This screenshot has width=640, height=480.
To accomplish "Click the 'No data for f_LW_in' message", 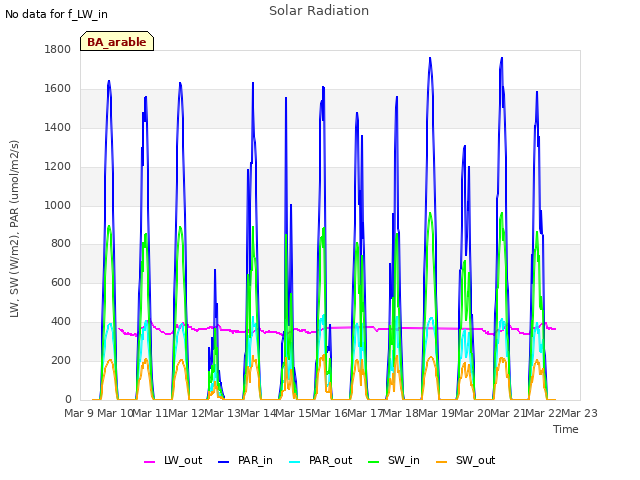I will coord(56,14).
